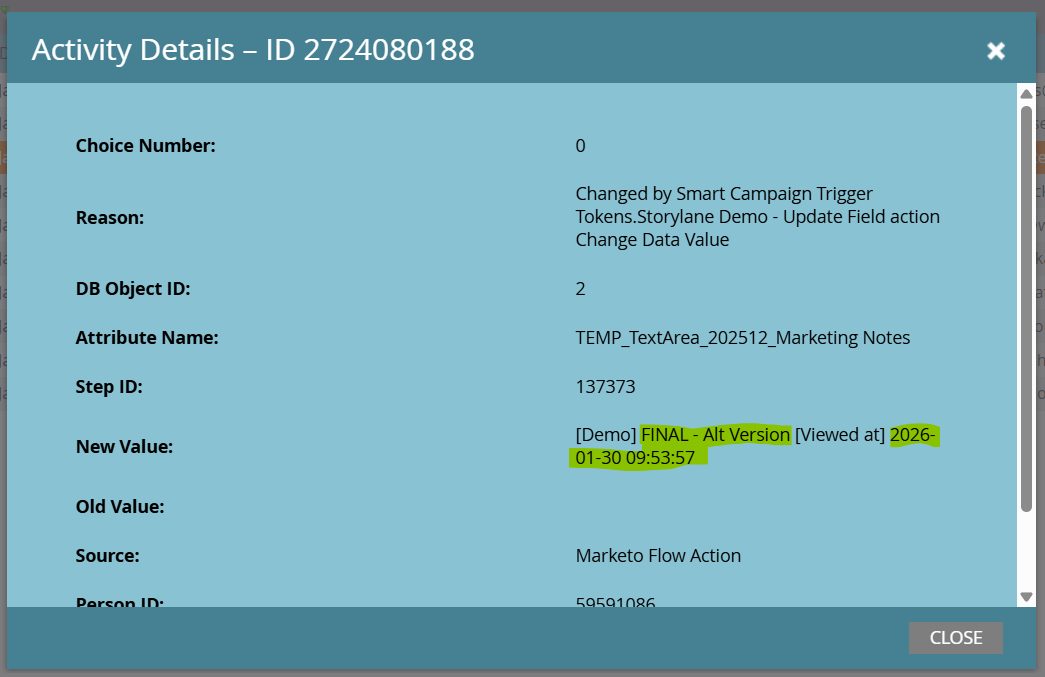The height and width of the screenshot is (677, 1045).
Task: Click the Step ID label
Action: point(109,386)
